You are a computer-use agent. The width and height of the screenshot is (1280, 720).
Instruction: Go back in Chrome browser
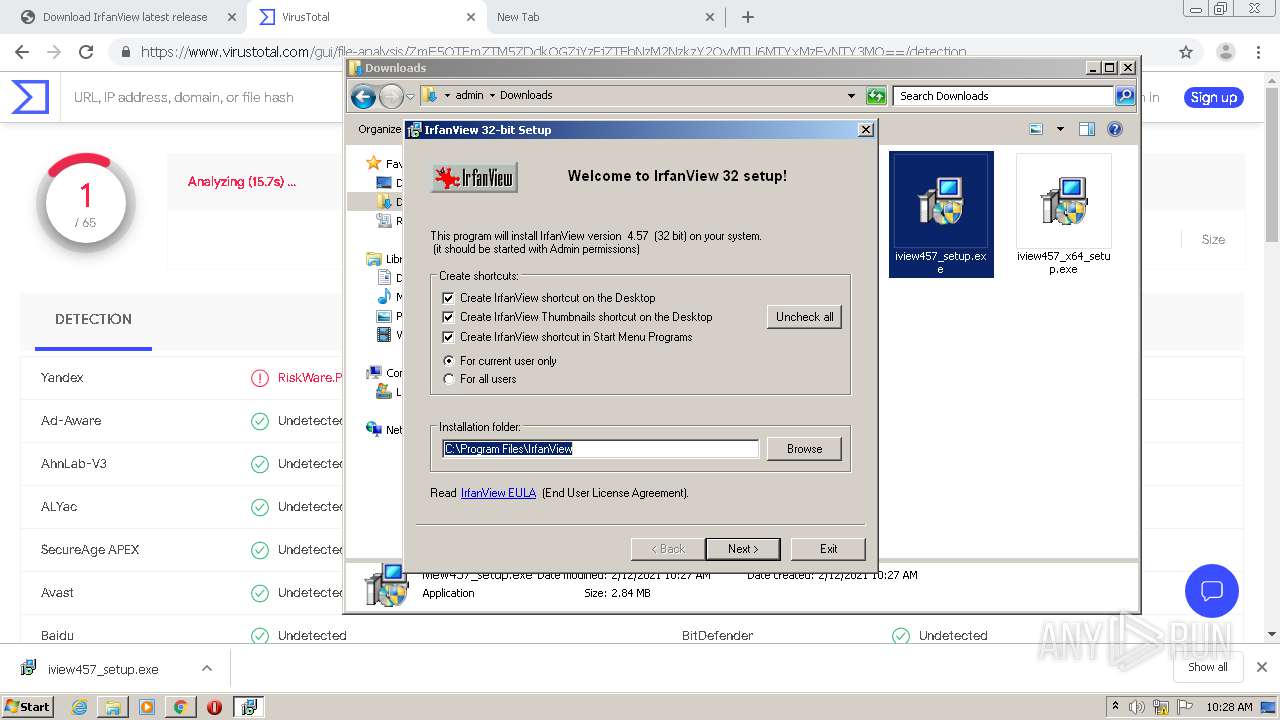(x=22, y=52)
